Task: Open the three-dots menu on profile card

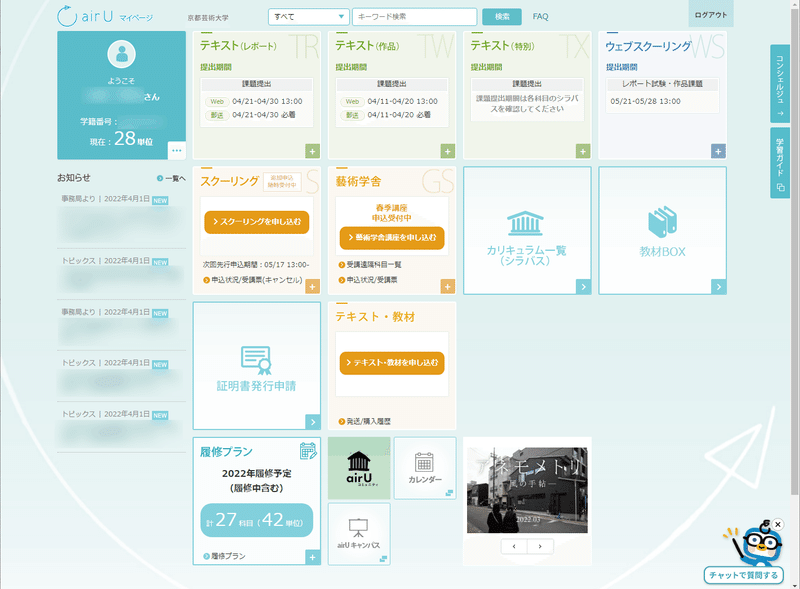Action: tap(177, 151)
